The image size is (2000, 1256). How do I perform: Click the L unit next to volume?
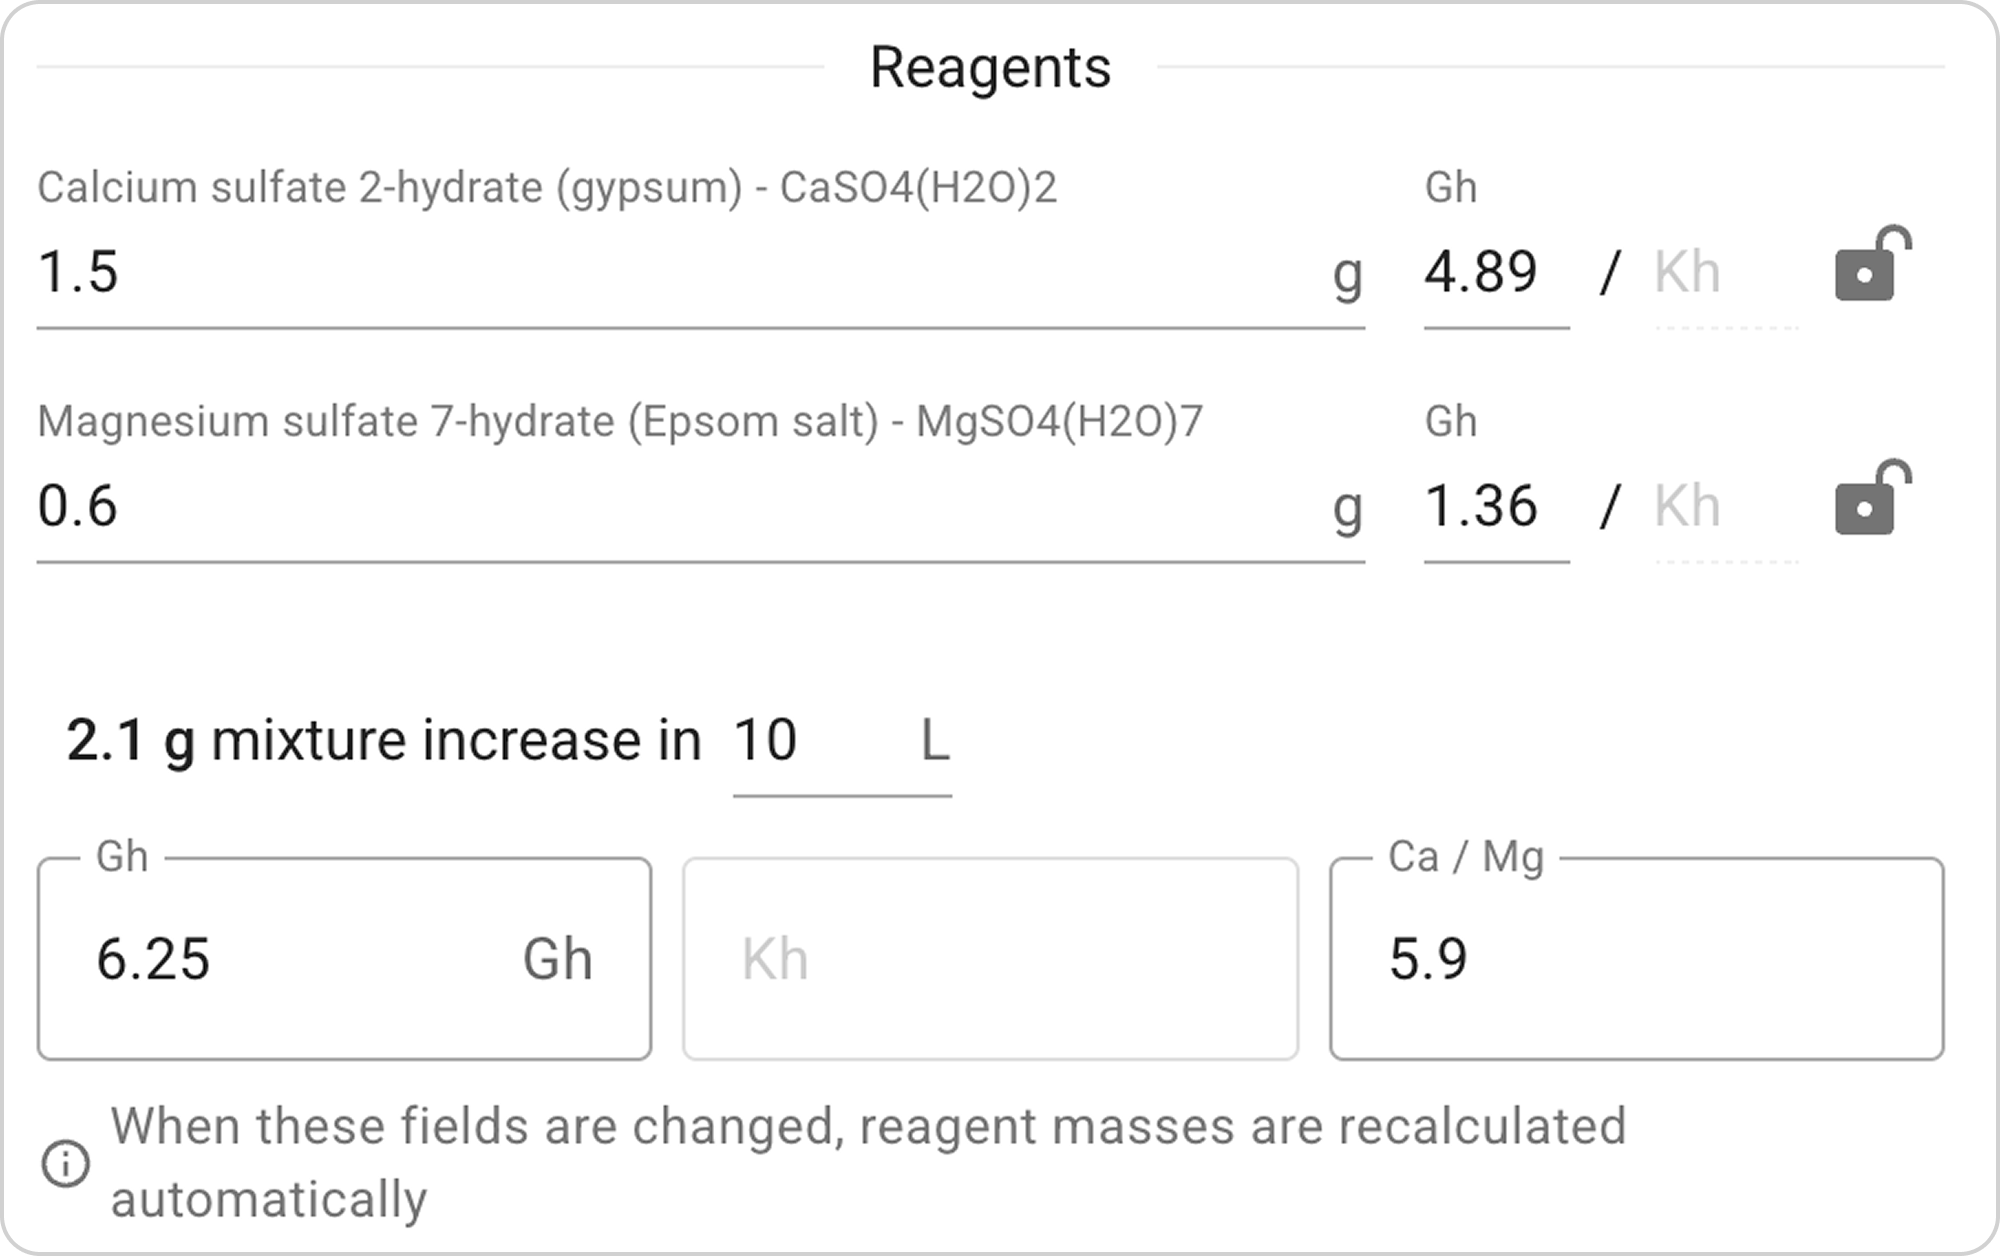934,741
